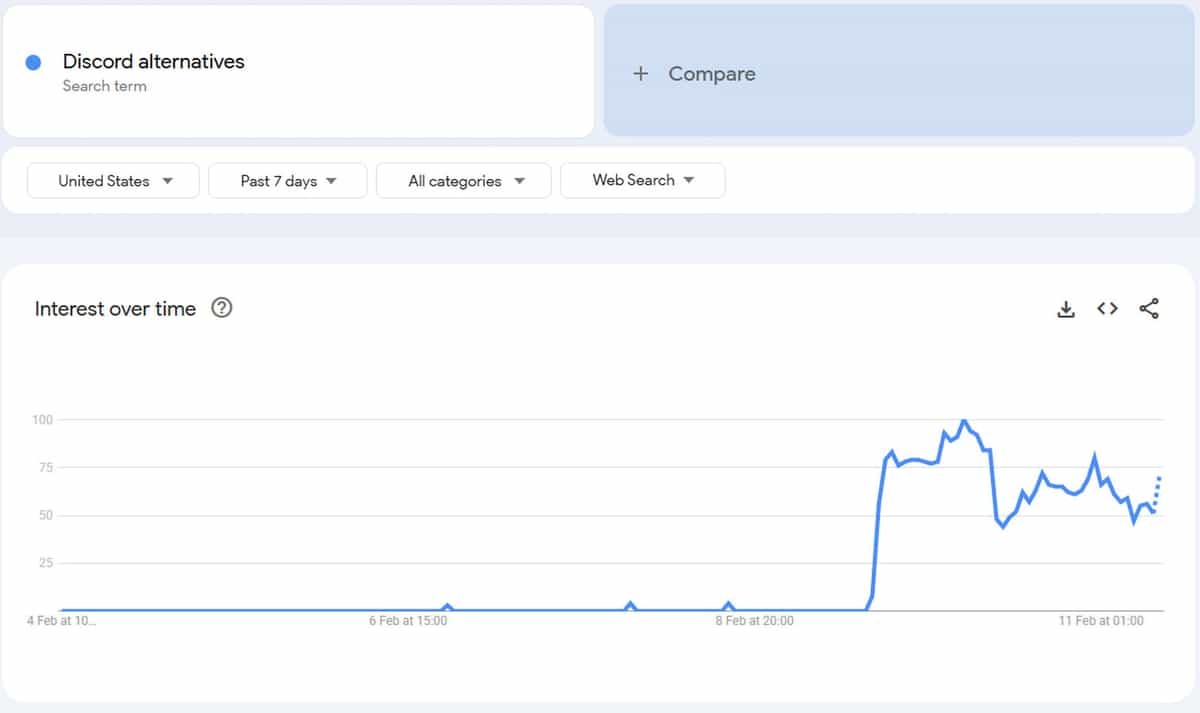Click the Interest over time heading
1200x713 pixels.
click(x=115, y=309)
